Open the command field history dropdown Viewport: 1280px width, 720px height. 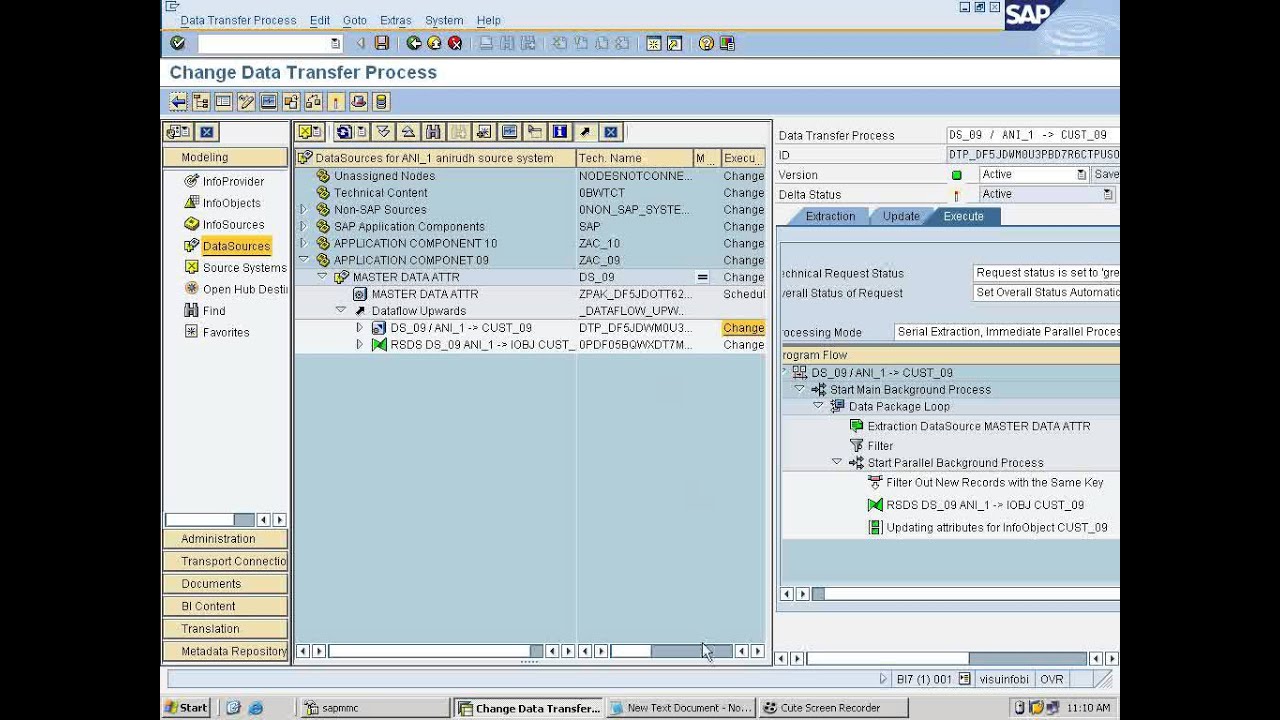coord(335,43)
